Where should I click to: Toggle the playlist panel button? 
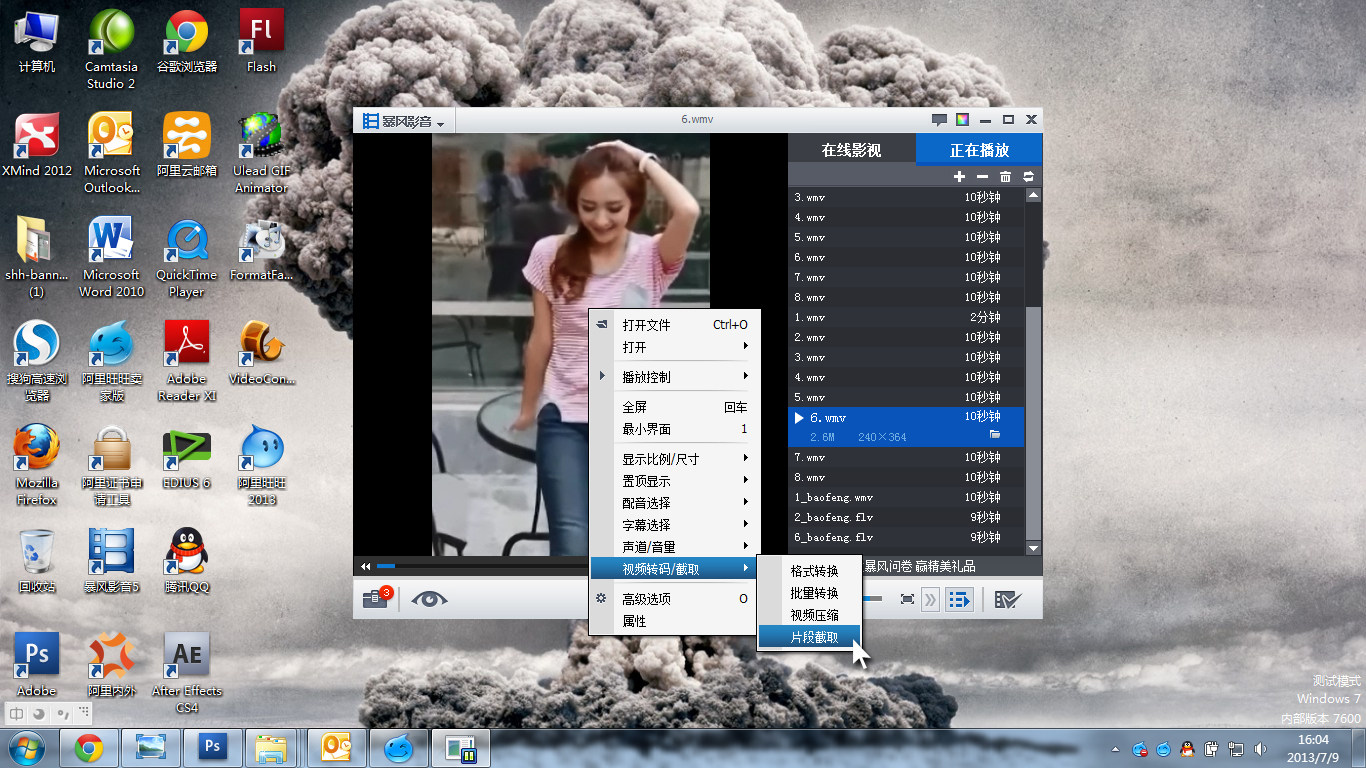tap(959, 599)
